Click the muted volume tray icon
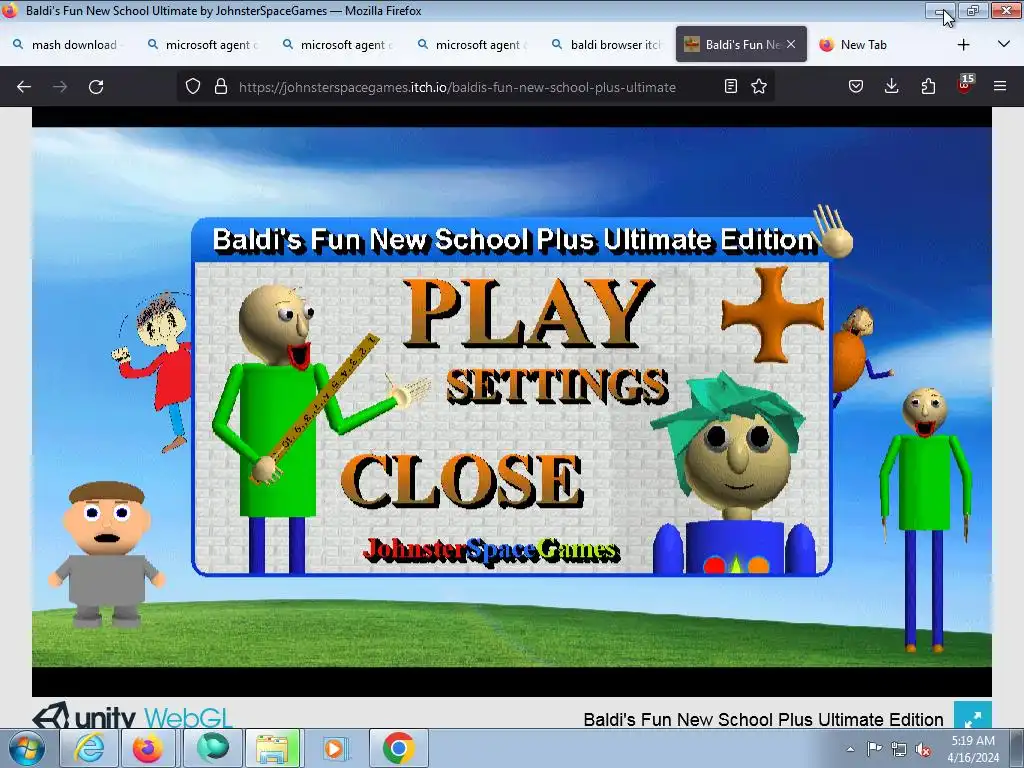Image resolution: width=1024 pixels, height=768 pixels. point(923,749)
